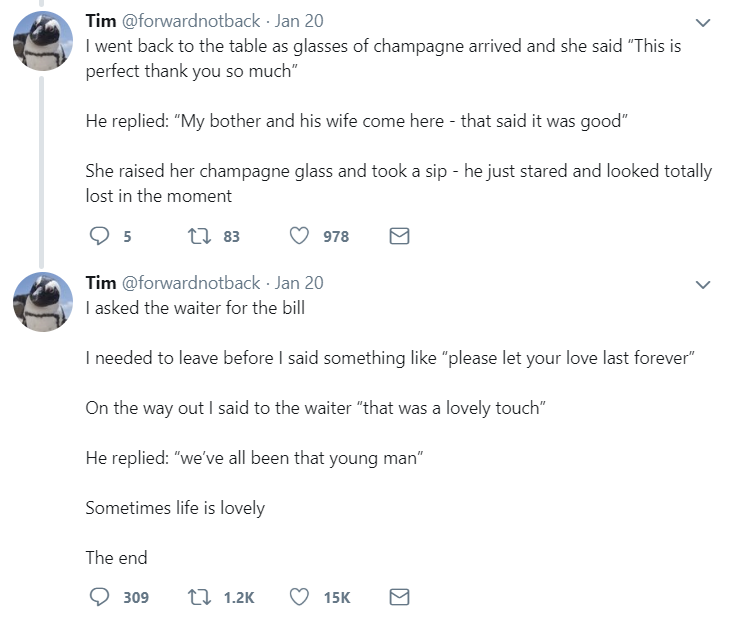Expand more options on second tweet
The image size is (739, 619).
click(x=702, y=284)
